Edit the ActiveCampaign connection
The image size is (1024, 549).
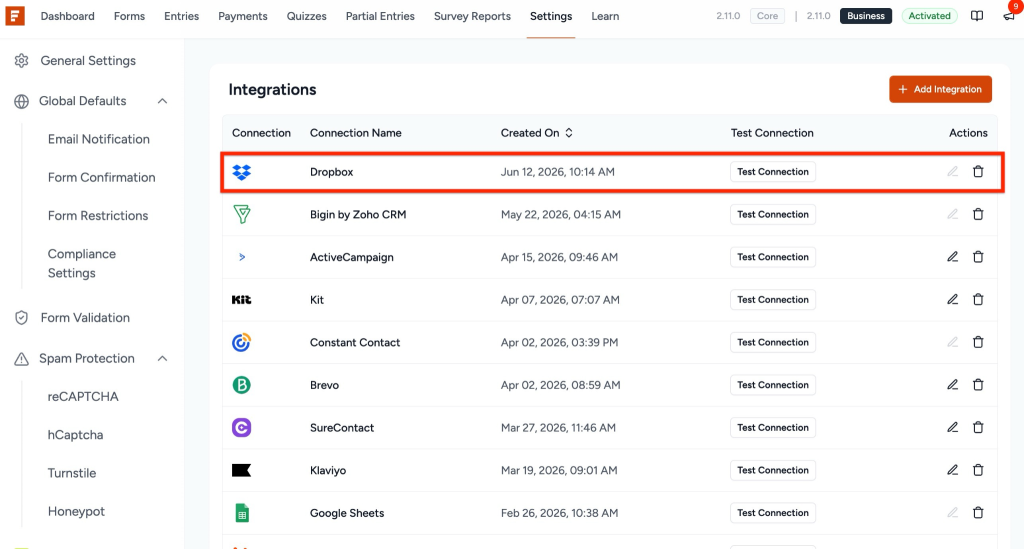(x=953, y=257)
